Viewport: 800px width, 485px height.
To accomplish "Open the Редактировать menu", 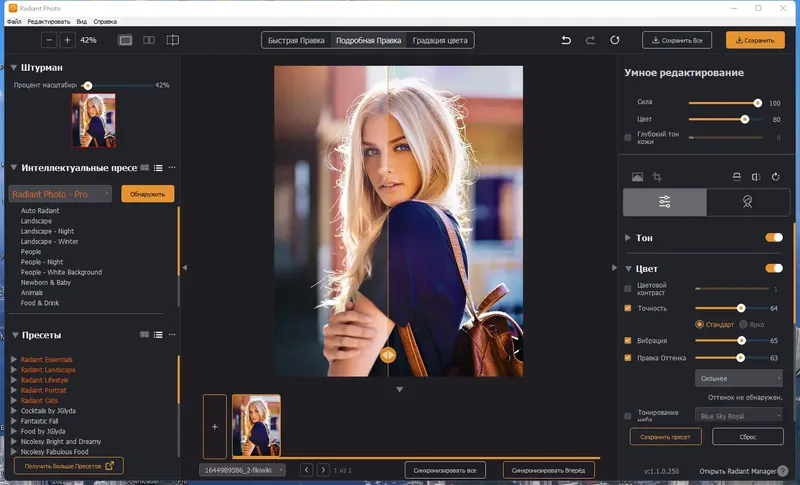I will (x=48, y=21).
